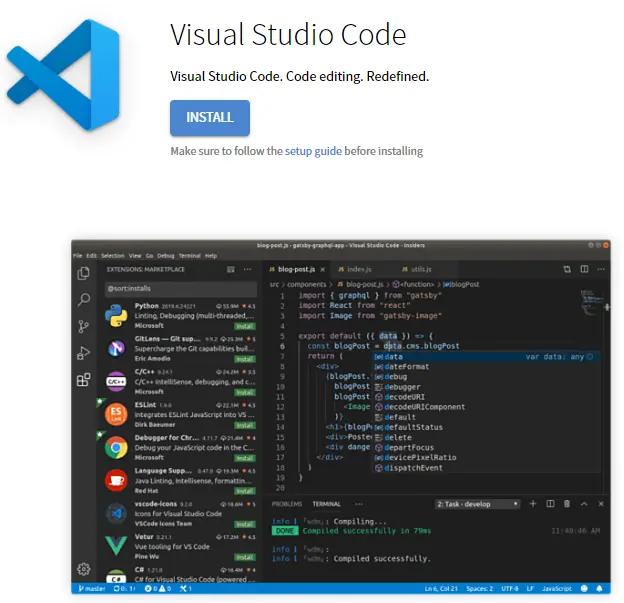
Task: Open the Run and Debug icon
Action: [84, 353]
